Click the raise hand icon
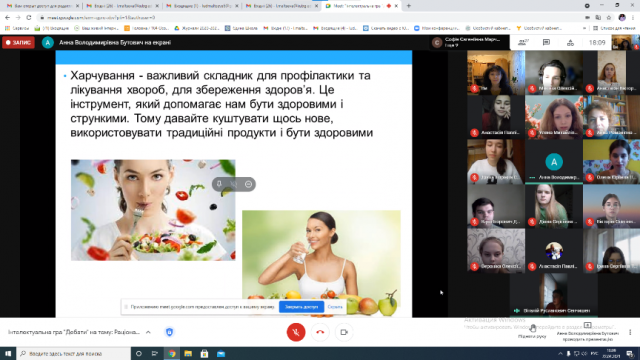 tap(533, 329)
